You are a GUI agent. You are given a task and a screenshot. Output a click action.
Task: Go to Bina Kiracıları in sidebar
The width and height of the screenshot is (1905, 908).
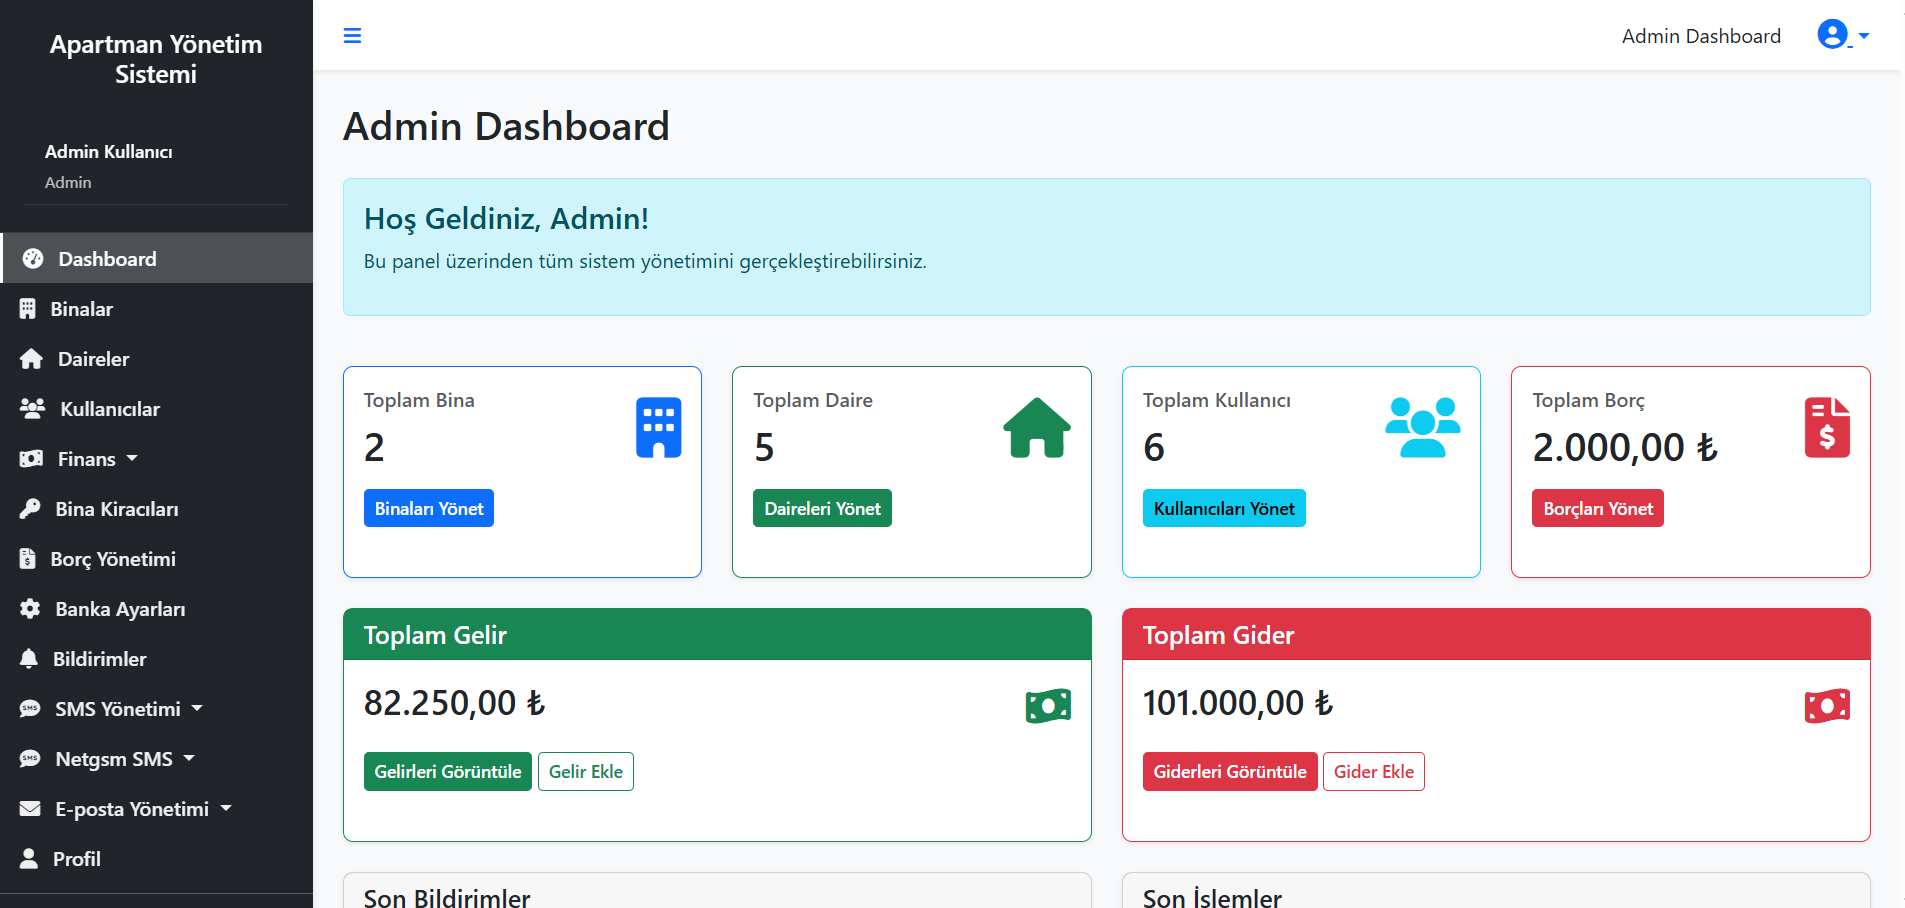116,509
